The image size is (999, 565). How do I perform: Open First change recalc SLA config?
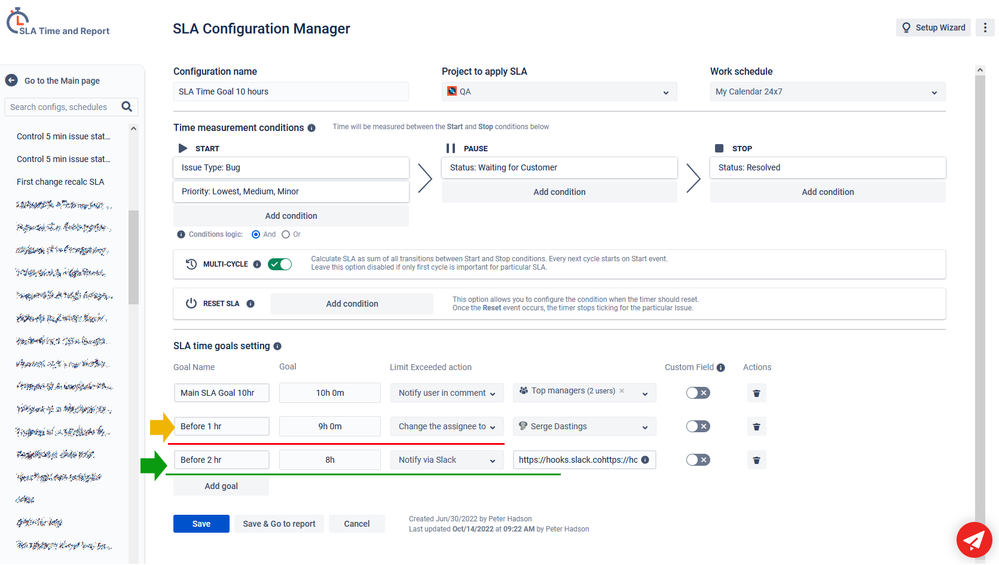61,182
